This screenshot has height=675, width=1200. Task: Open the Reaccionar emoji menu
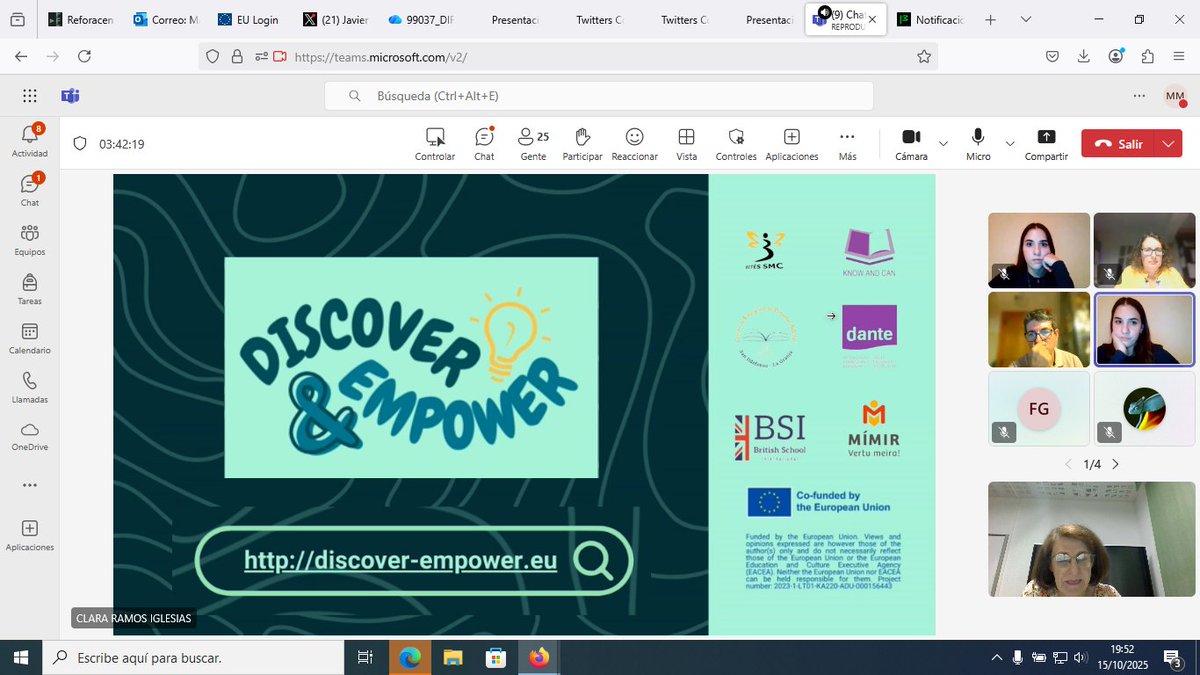click(x=635, y=144)
